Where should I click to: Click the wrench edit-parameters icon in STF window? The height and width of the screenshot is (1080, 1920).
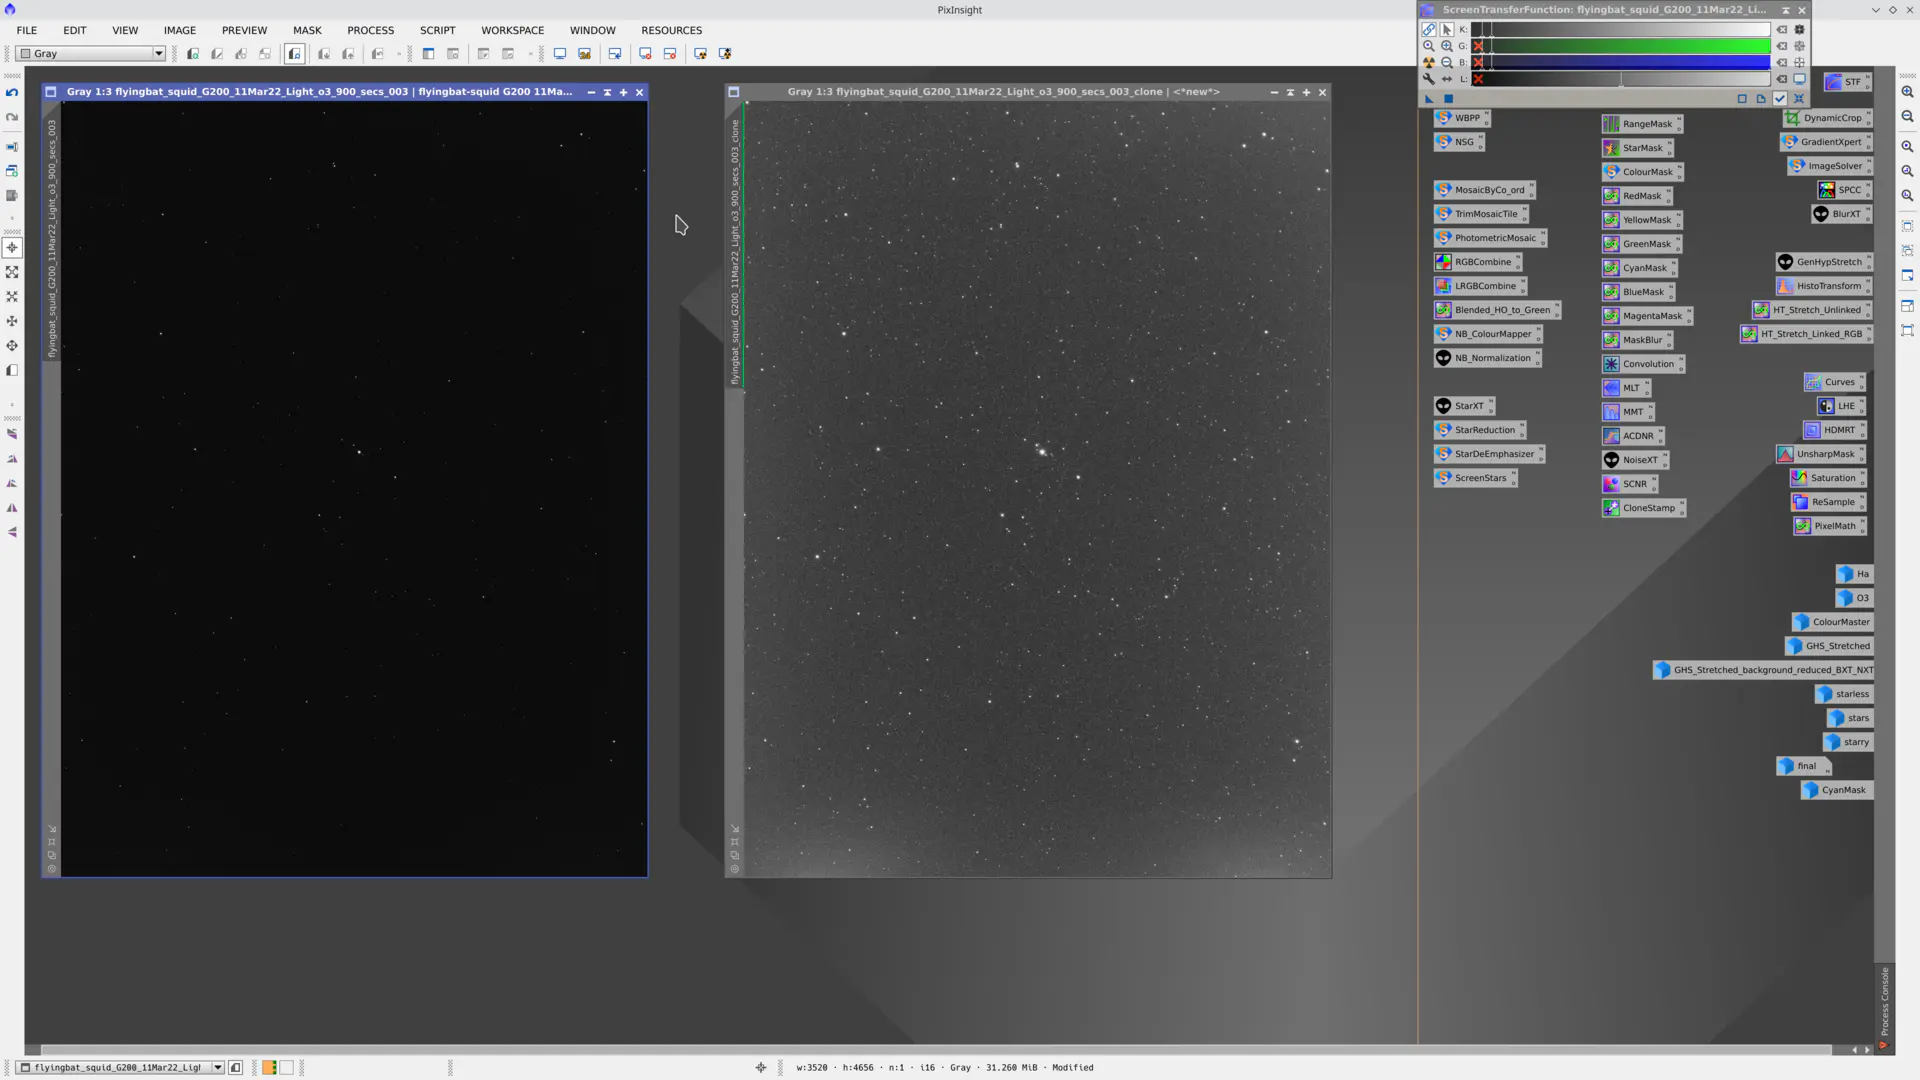[x=1429, y=79]
